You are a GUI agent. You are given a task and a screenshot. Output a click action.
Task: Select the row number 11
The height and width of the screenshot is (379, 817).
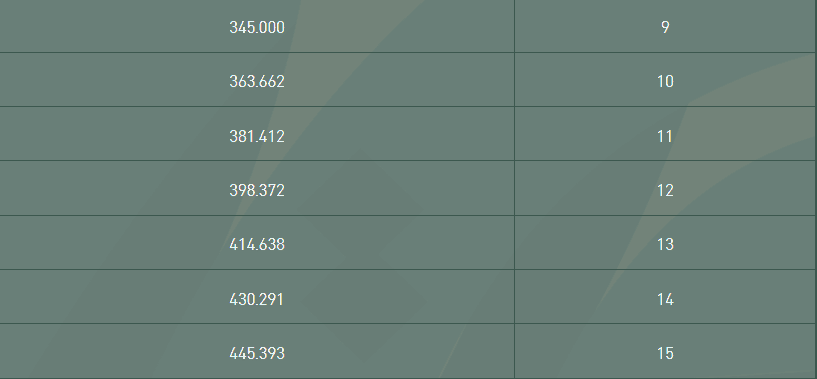[x=665, y=136]
